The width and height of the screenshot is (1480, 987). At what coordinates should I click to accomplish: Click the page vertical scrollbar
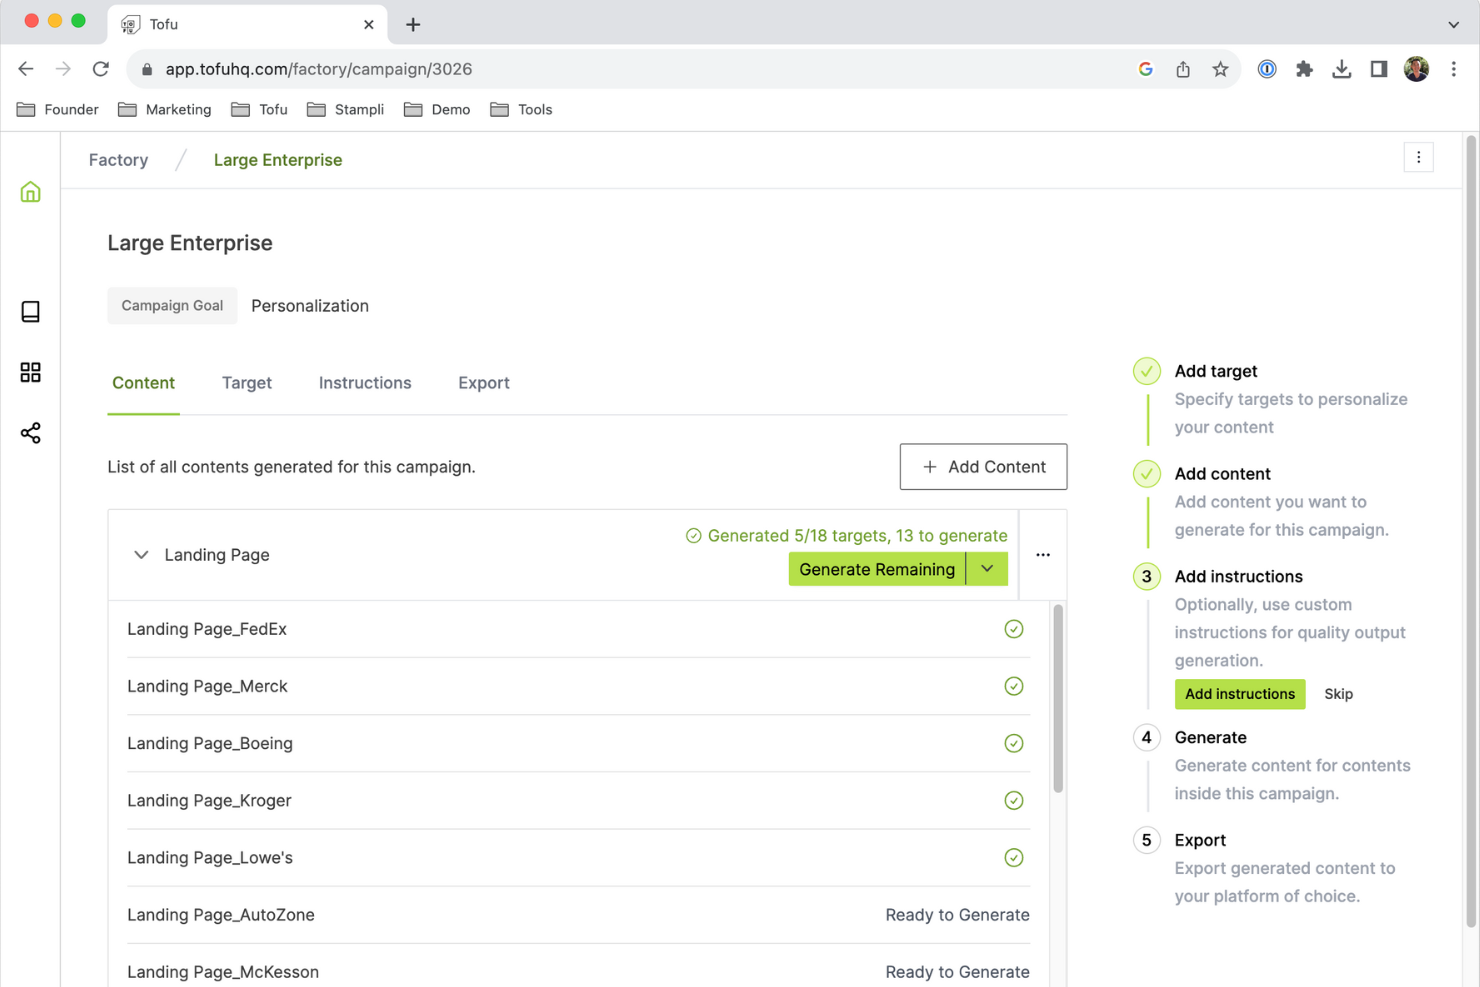coord(1470,530)
